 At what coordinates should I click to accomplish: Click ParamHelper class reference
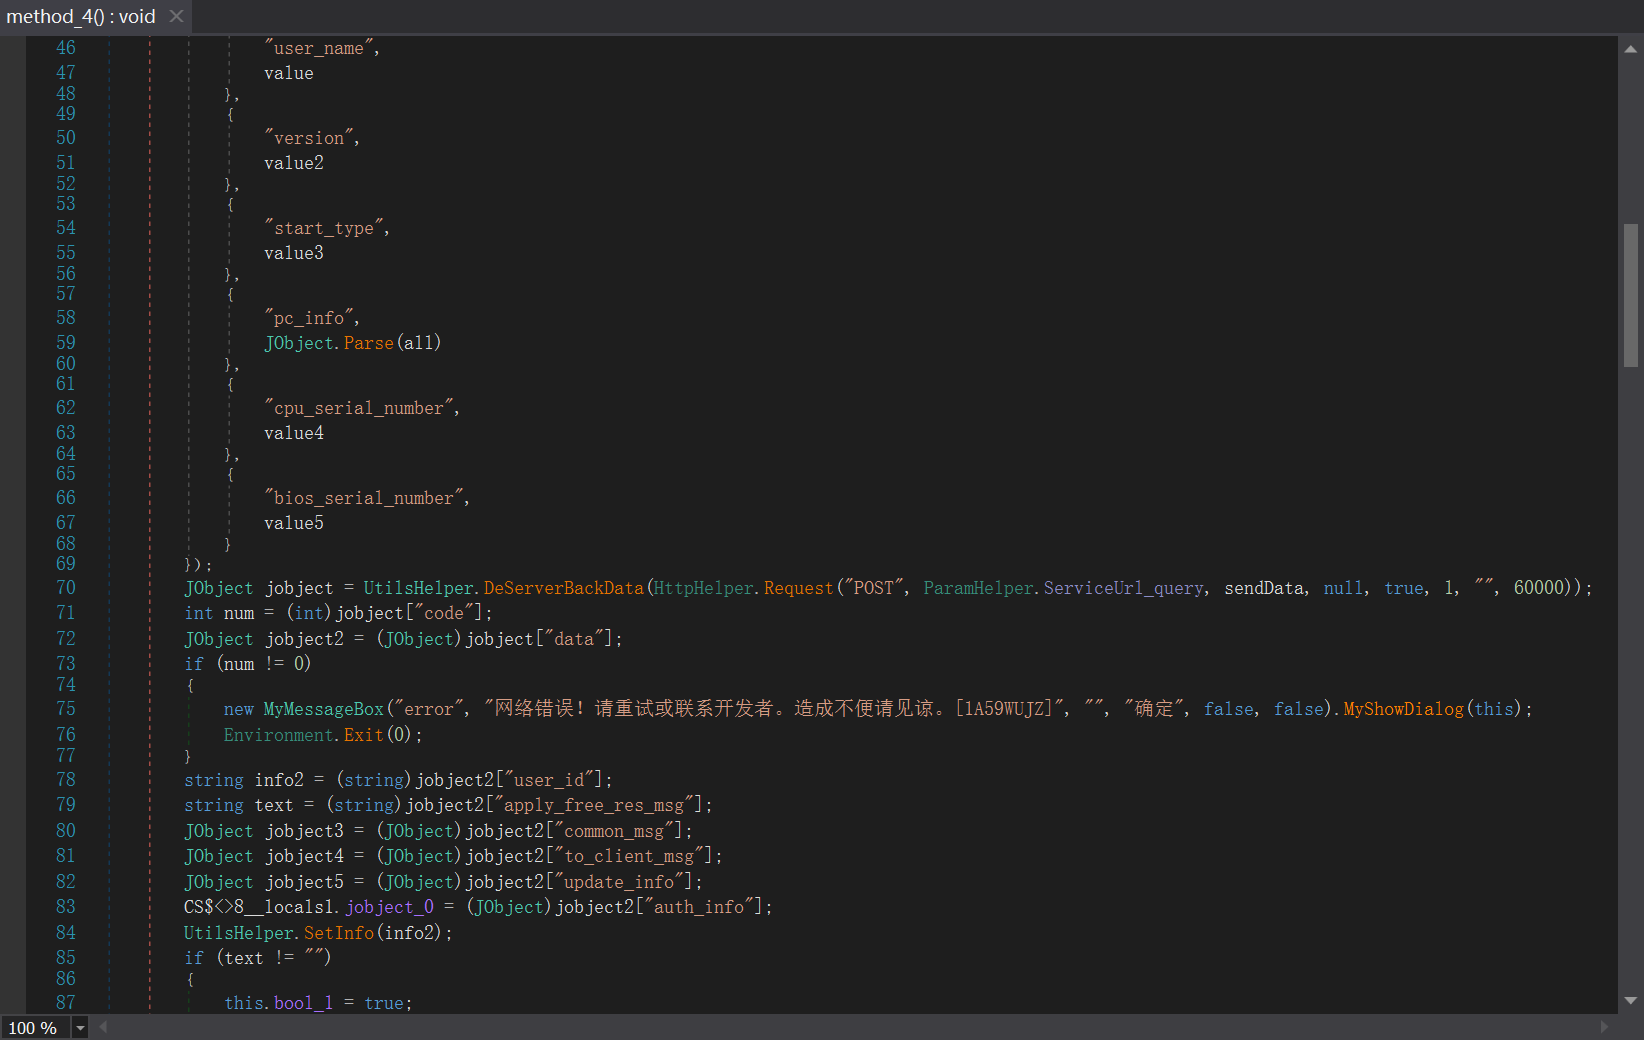(978, 588)
